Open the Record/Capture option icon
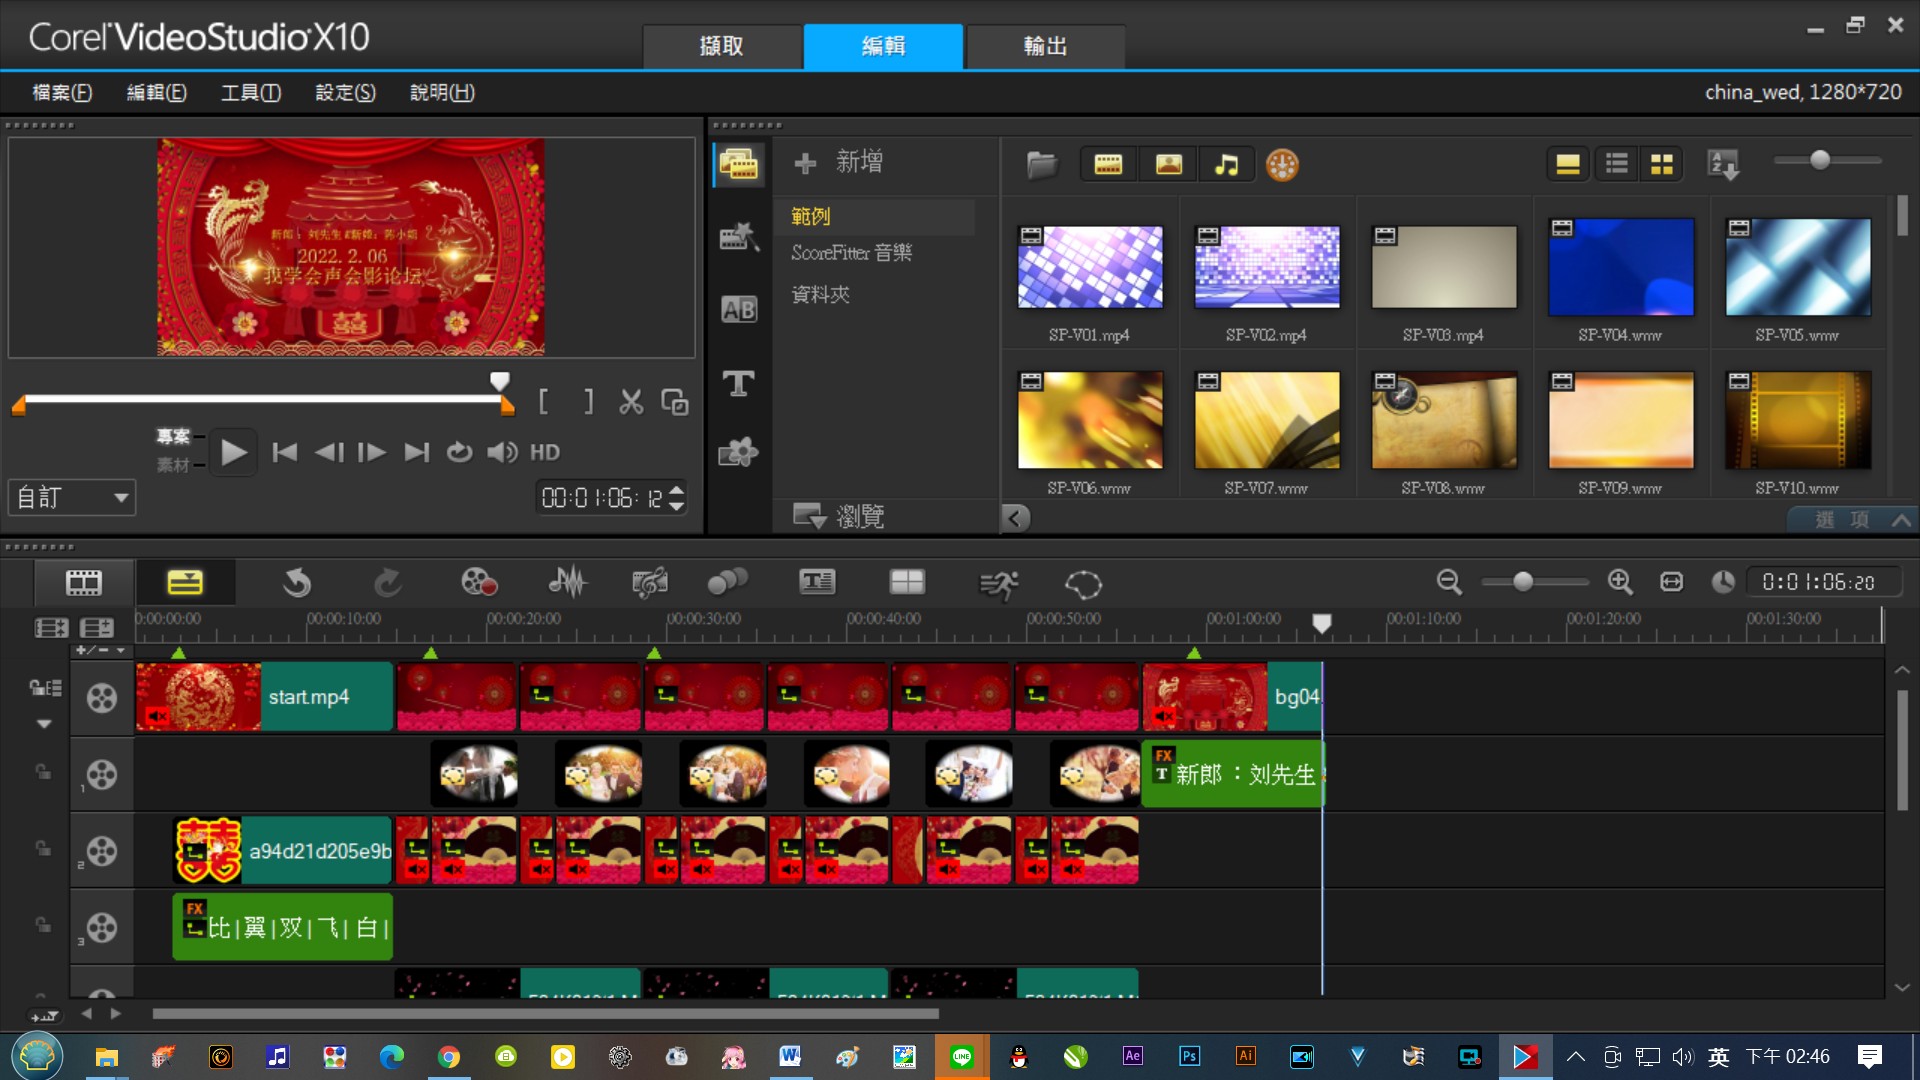1920x1080 pixels. [478, 583]
